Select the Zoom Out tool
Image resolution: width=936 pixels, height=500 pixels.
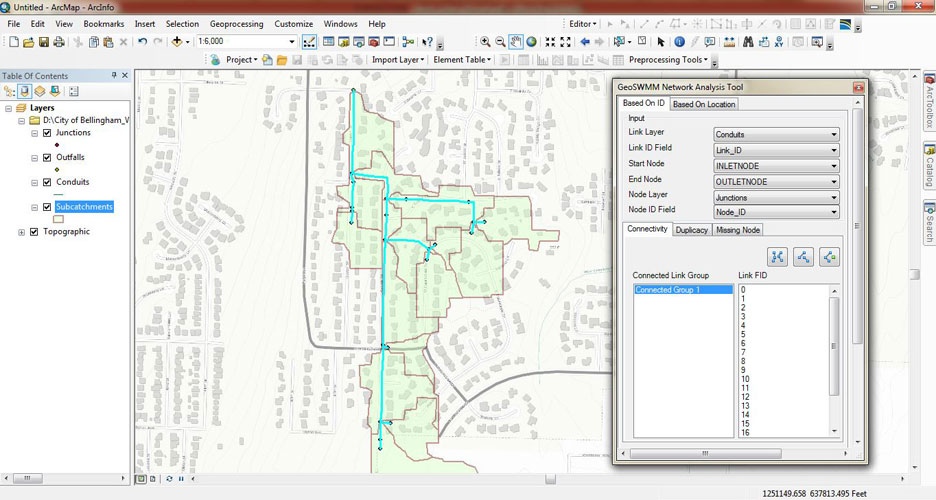[500, 42]
